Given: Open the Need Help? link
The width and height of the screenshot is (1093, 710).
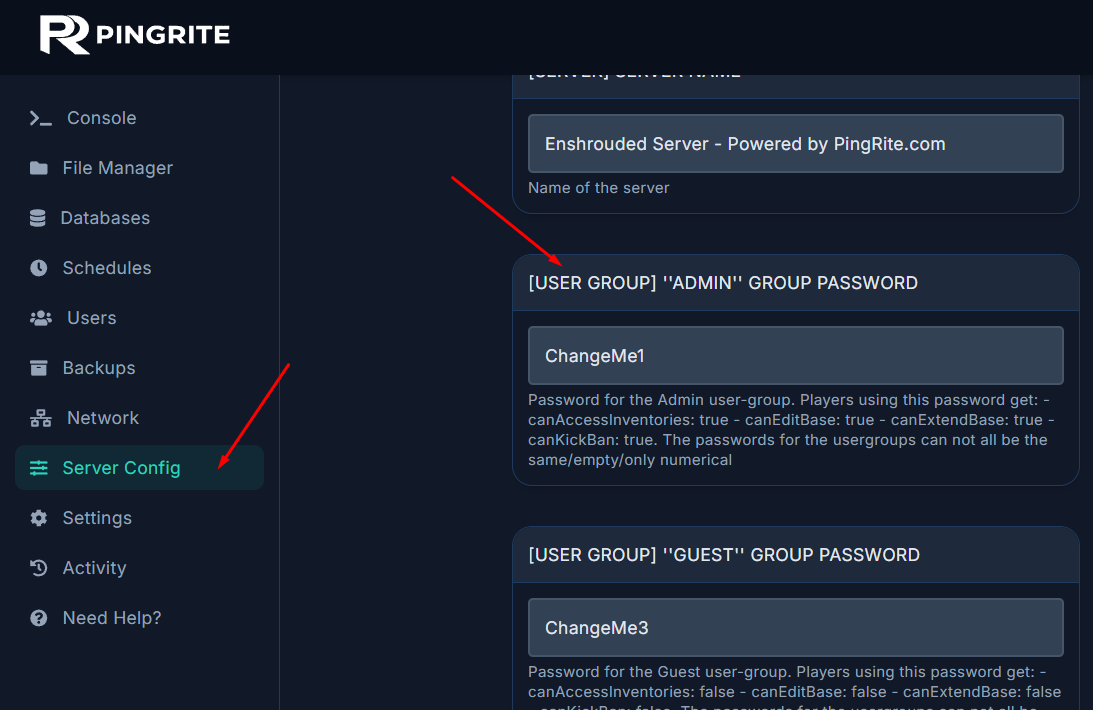Looking at the screenshot, I should point(111,618).
